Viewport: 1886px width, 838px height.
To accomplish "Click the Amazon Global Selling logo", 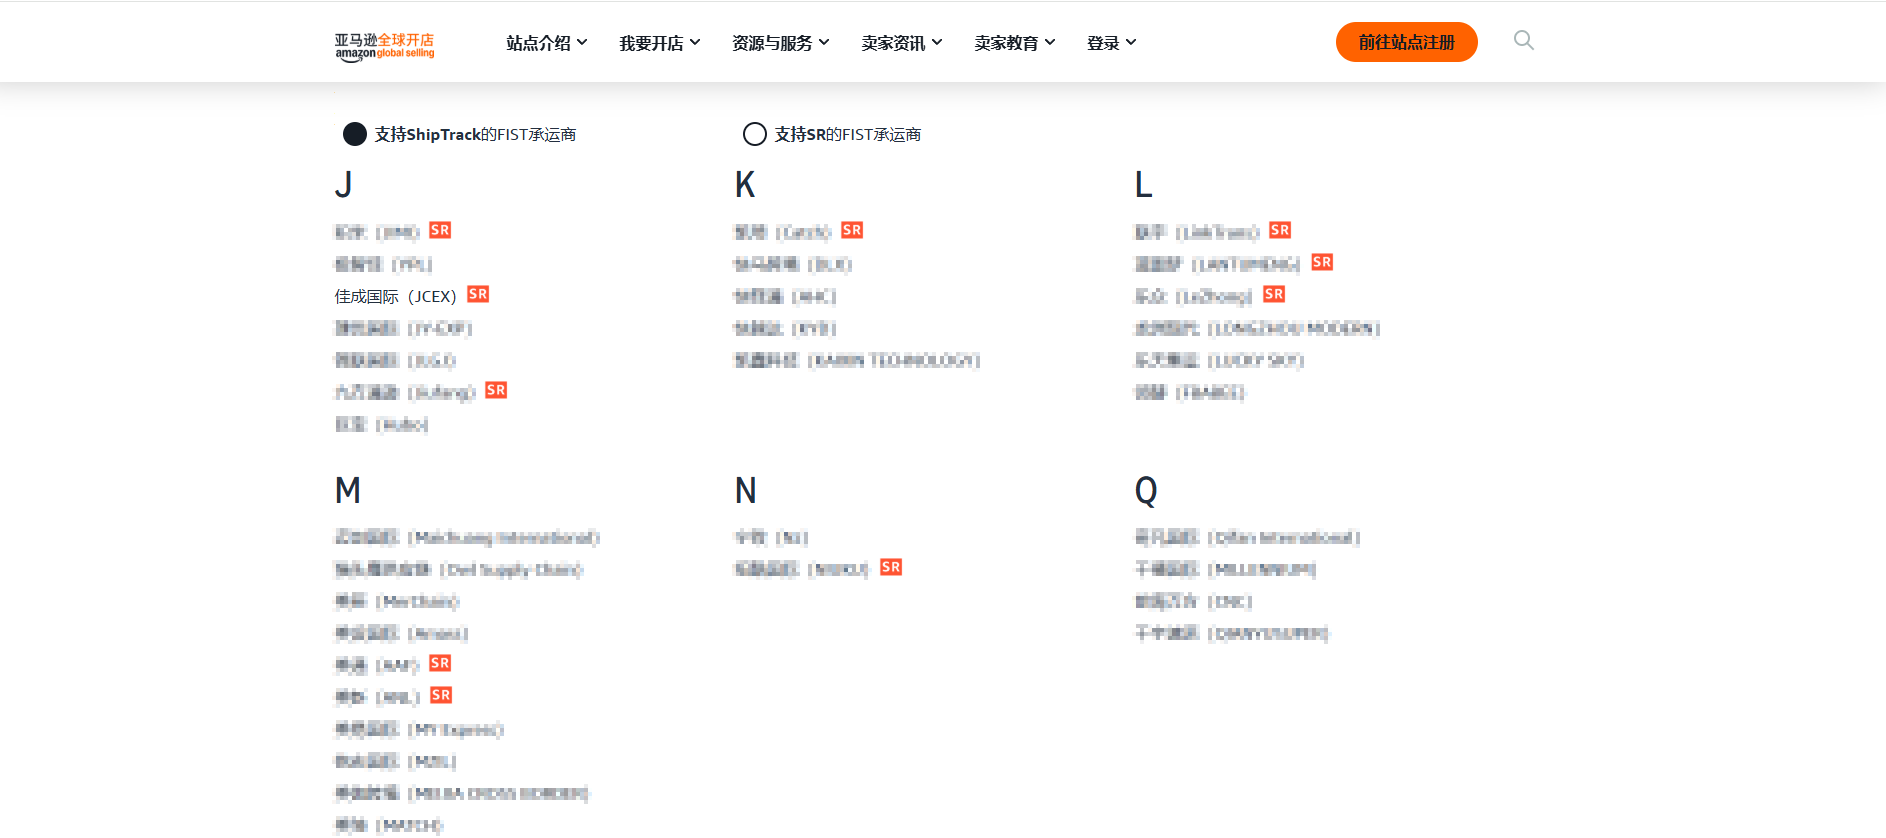I will coord(384,46).
